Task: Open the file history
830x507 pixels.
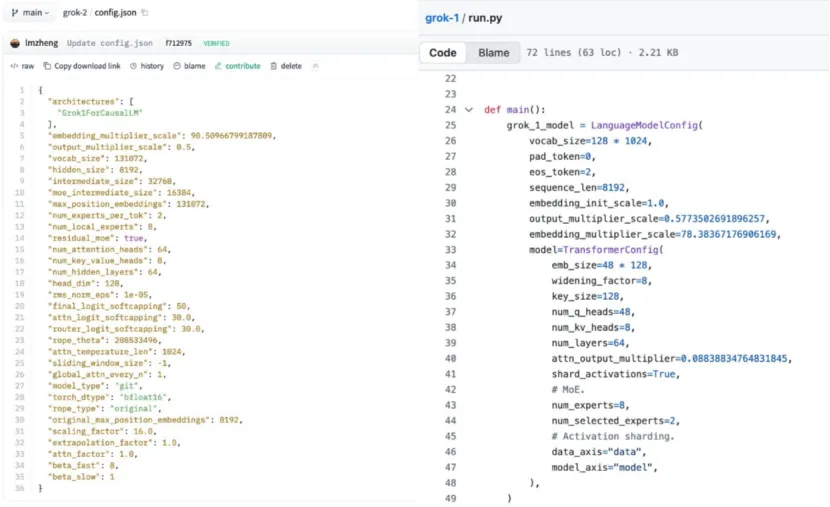Action: pos(147,66)
